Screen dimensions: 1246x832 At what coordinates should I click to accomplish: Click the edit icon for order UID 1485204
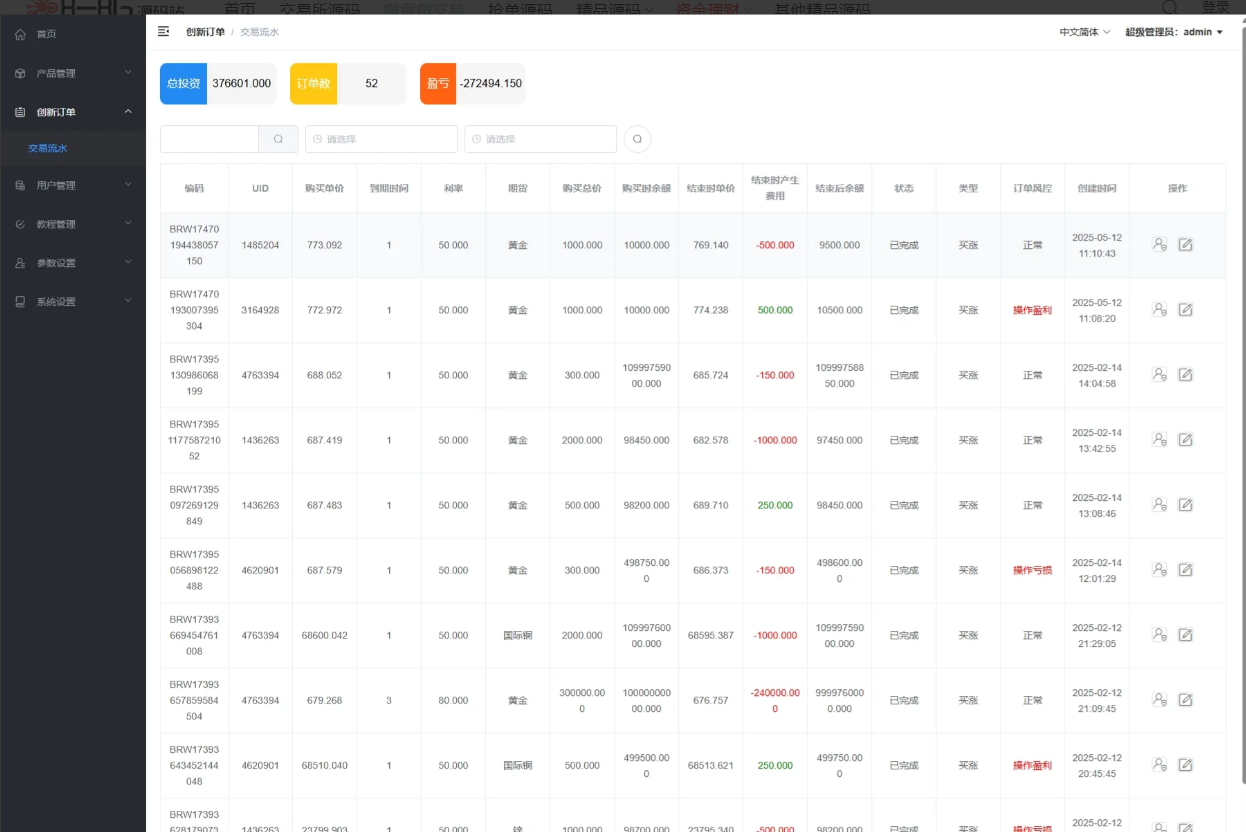click(x=1185, y=245)
